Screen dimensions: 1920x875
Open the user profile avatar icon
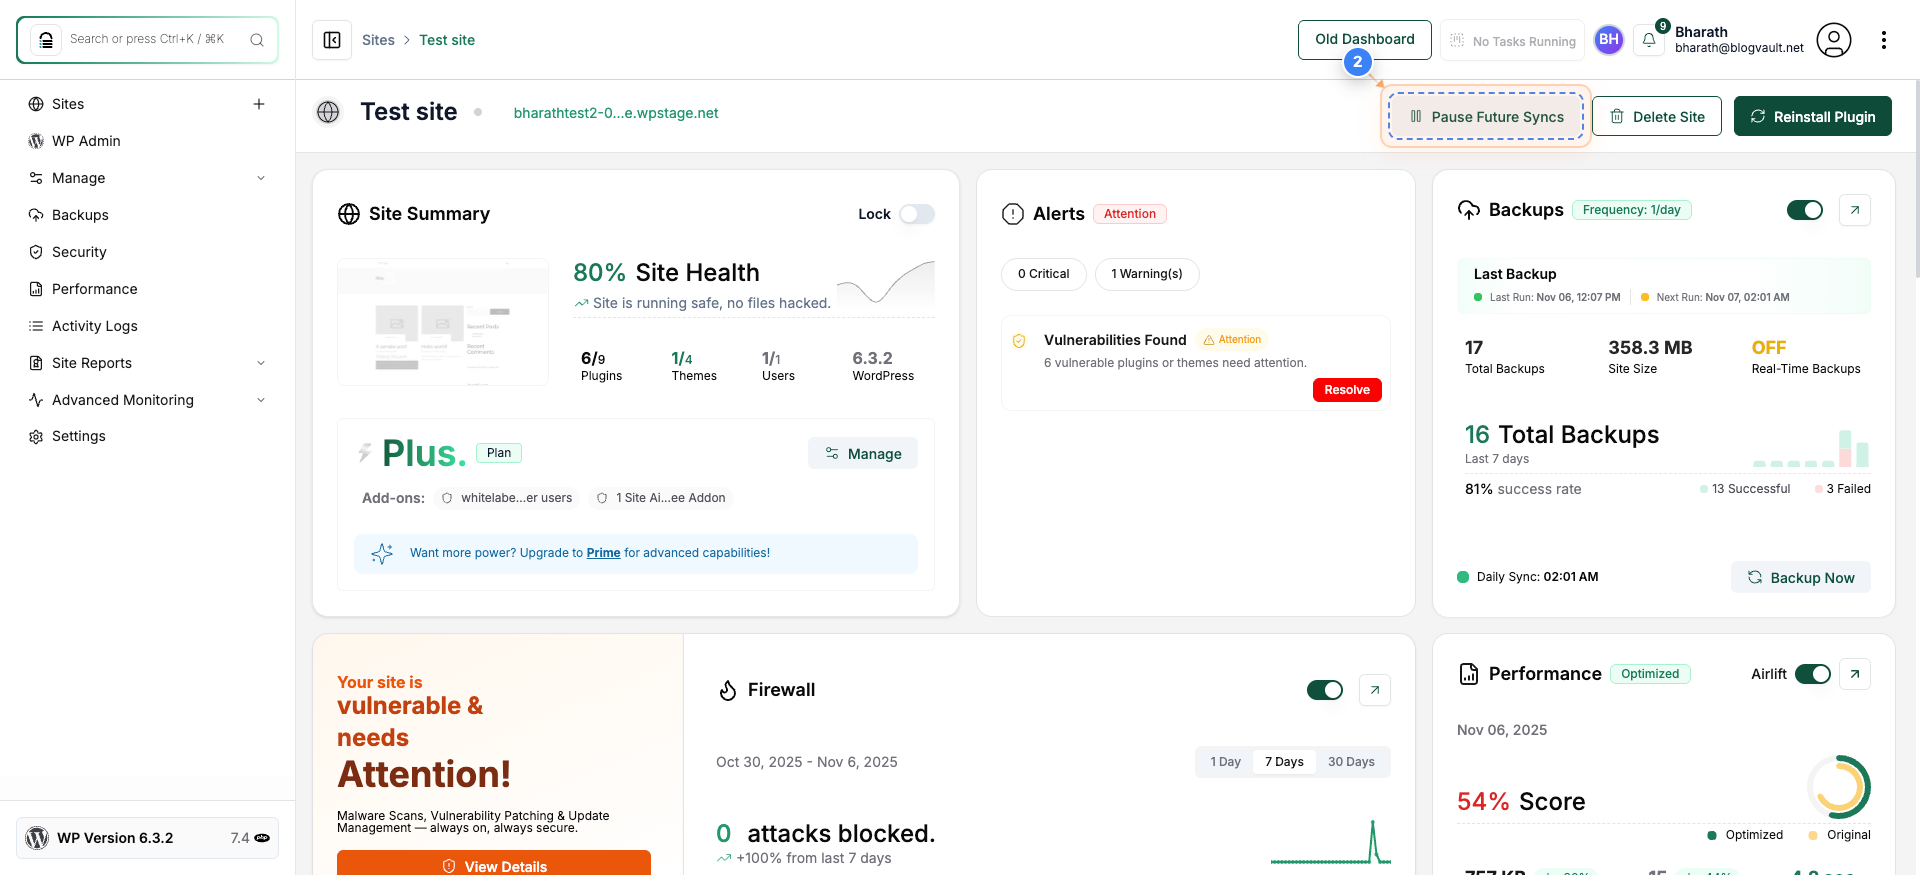1834,40
